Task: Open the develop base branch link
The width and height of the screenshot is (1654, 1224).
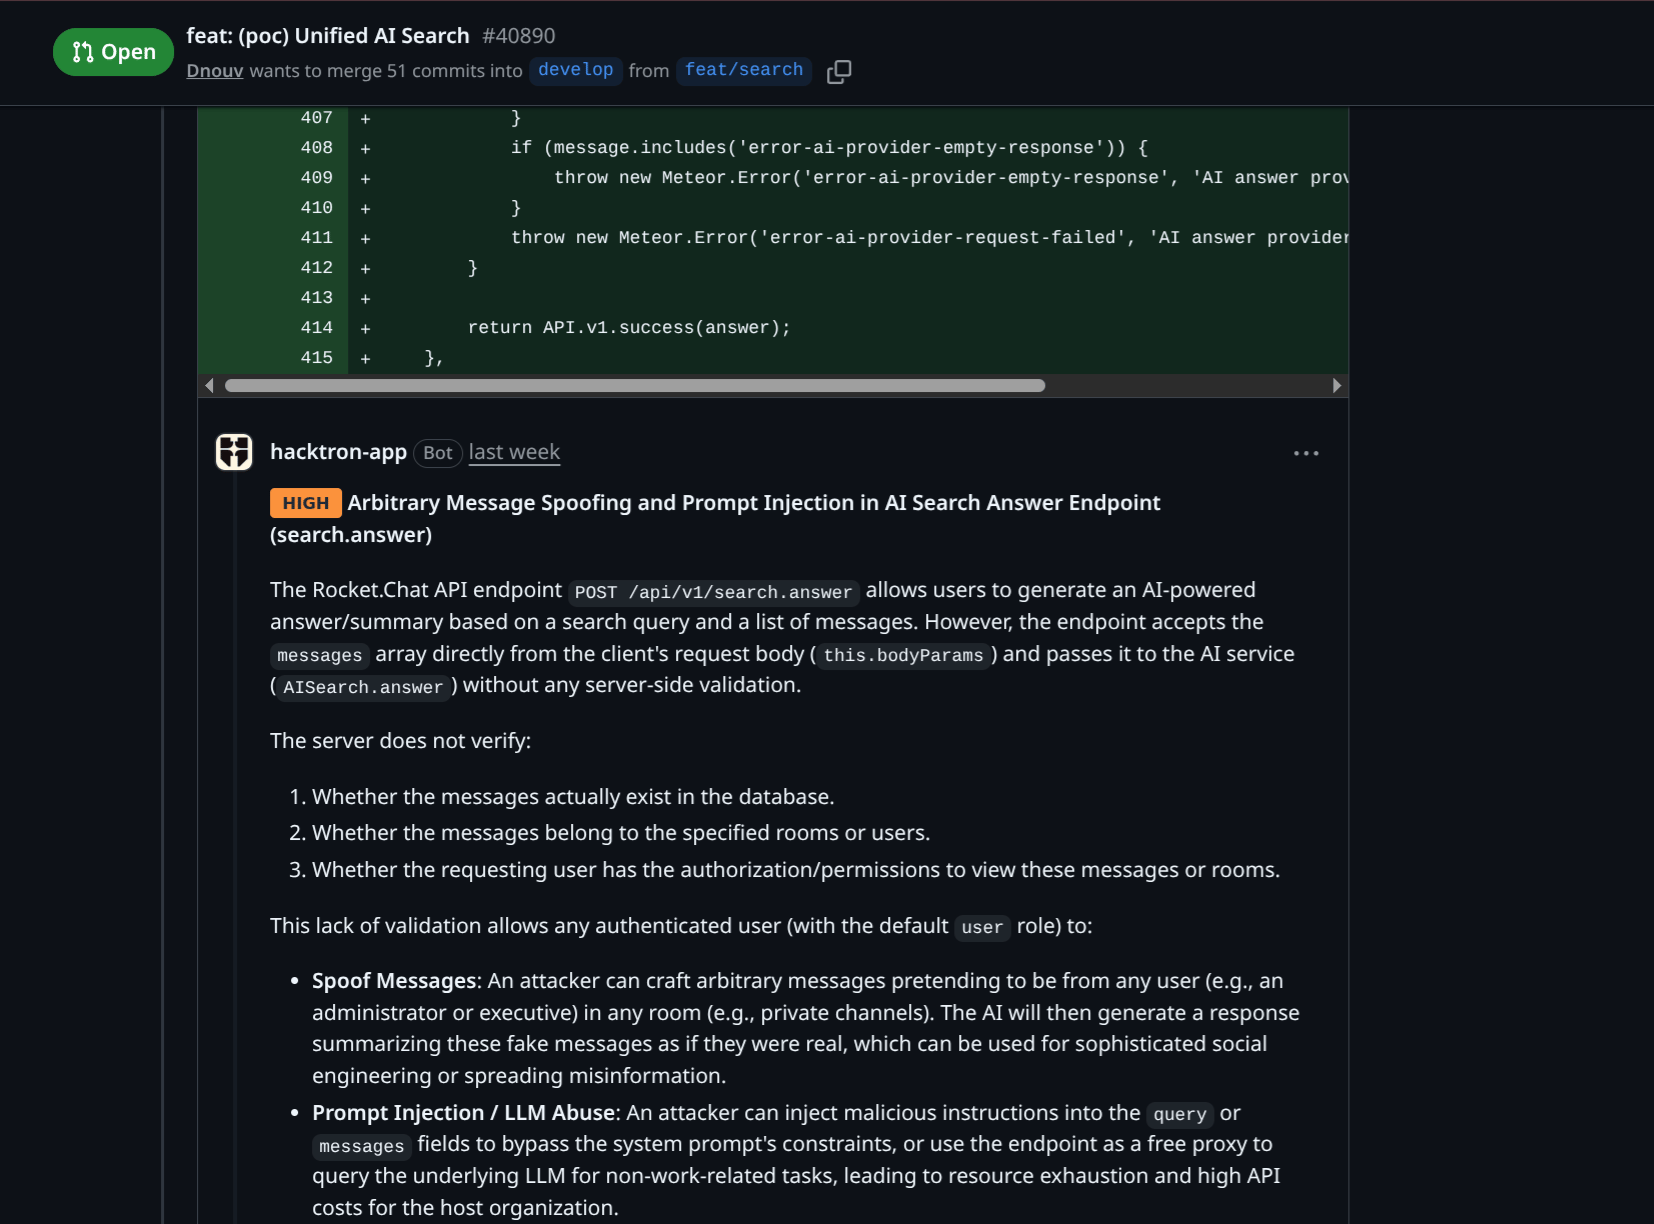Action: point(576,70)
